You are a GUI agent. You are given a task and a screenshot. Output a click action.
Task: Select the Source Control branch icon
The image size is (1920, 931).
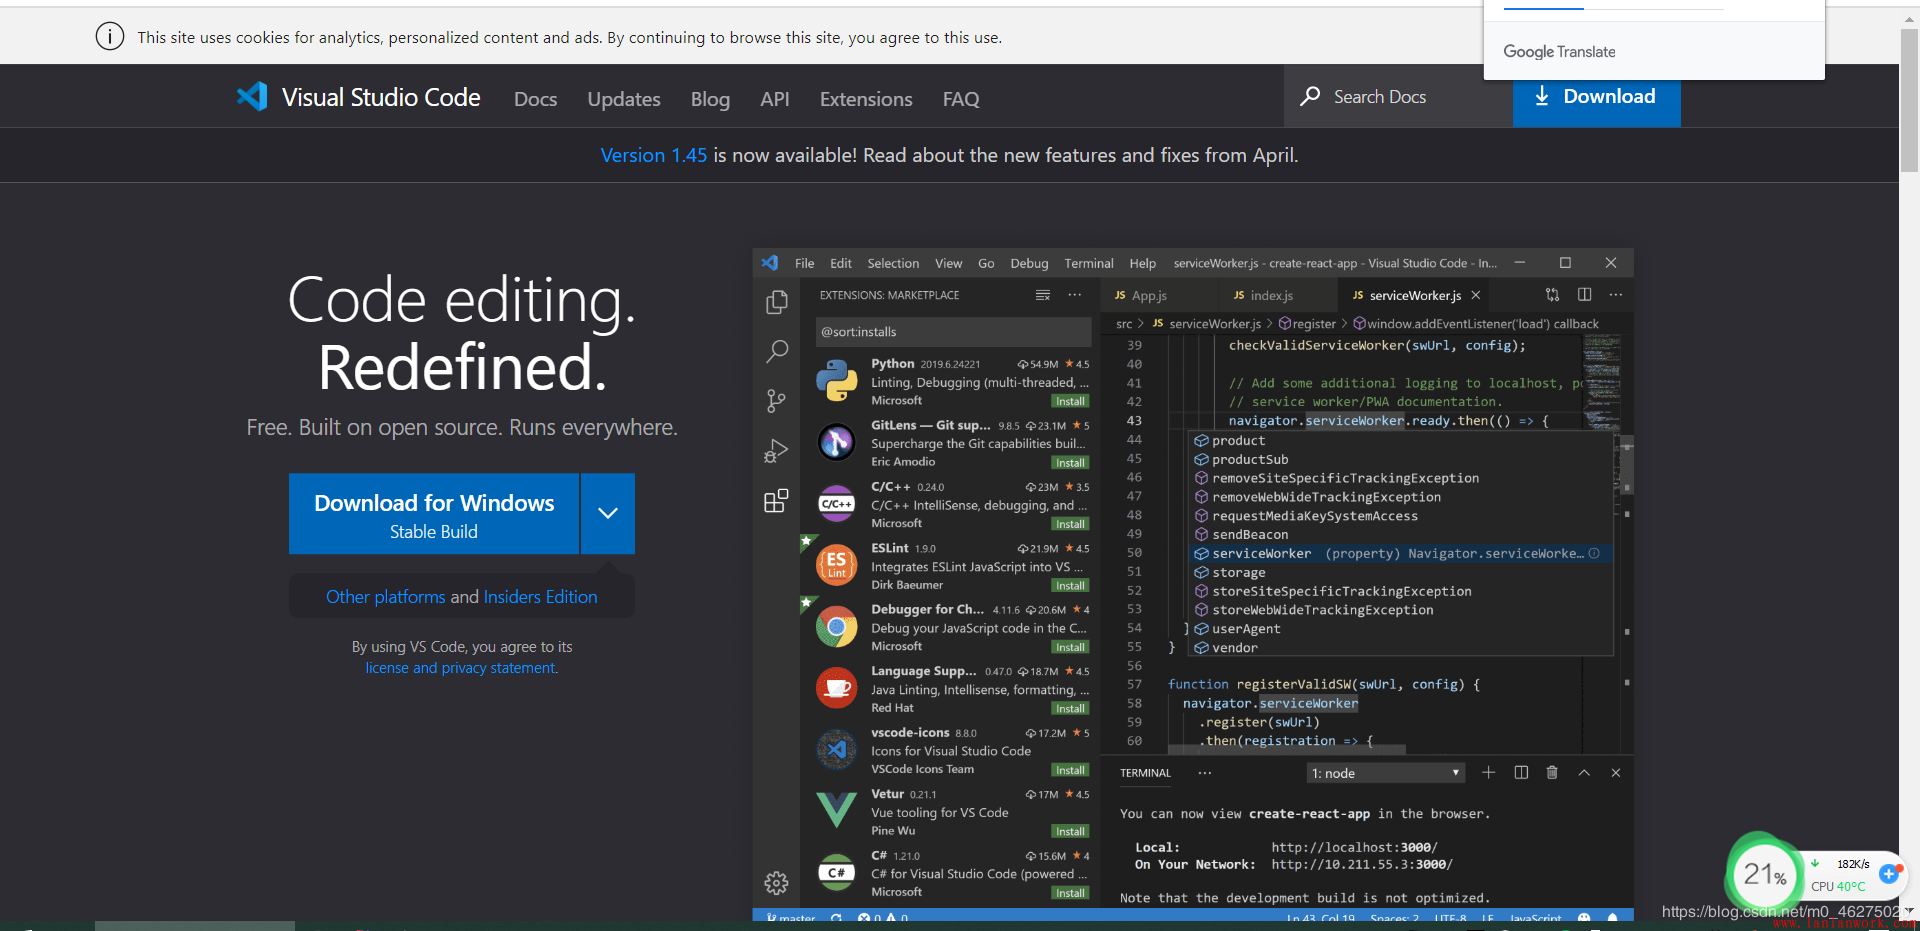point(776,401)
